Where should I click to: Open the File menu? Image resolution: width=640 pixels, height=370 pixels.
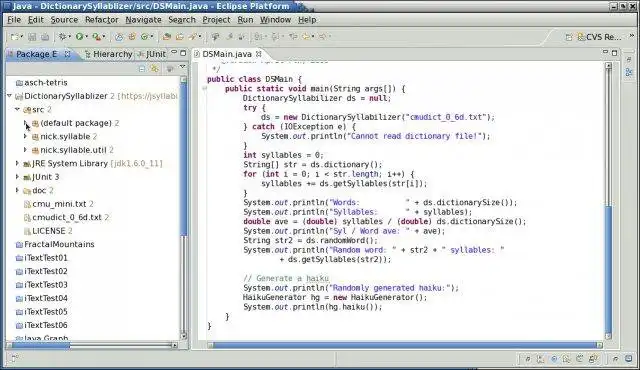14,20
